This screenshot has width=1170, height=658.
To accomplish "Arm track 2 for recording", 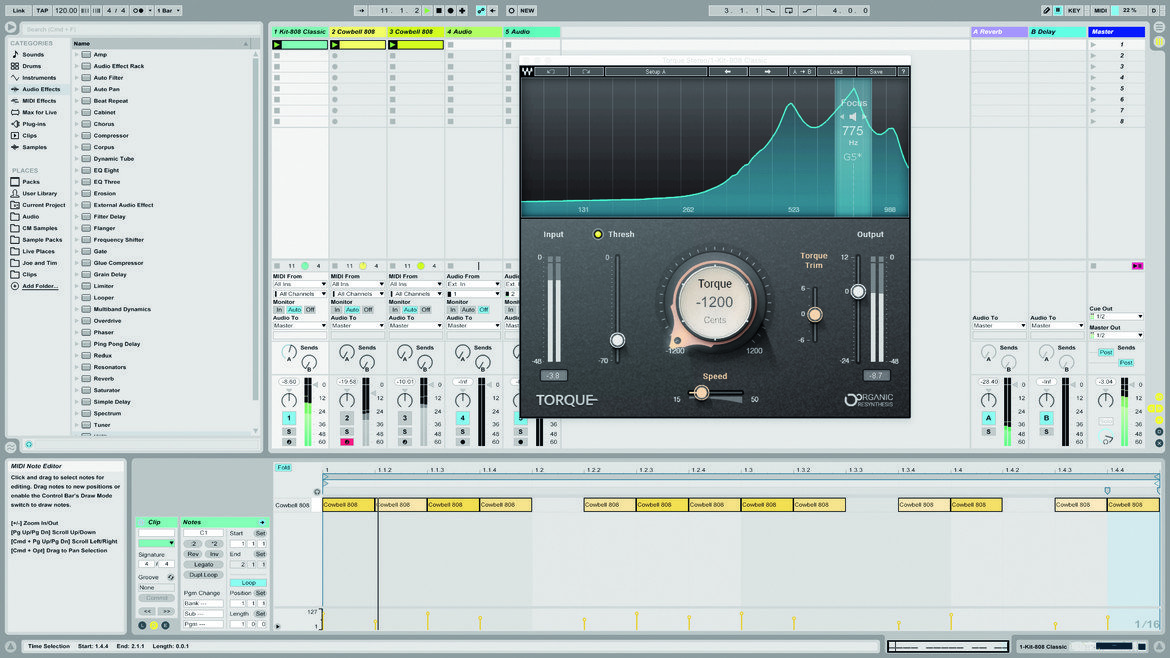I will pos(347,442).
